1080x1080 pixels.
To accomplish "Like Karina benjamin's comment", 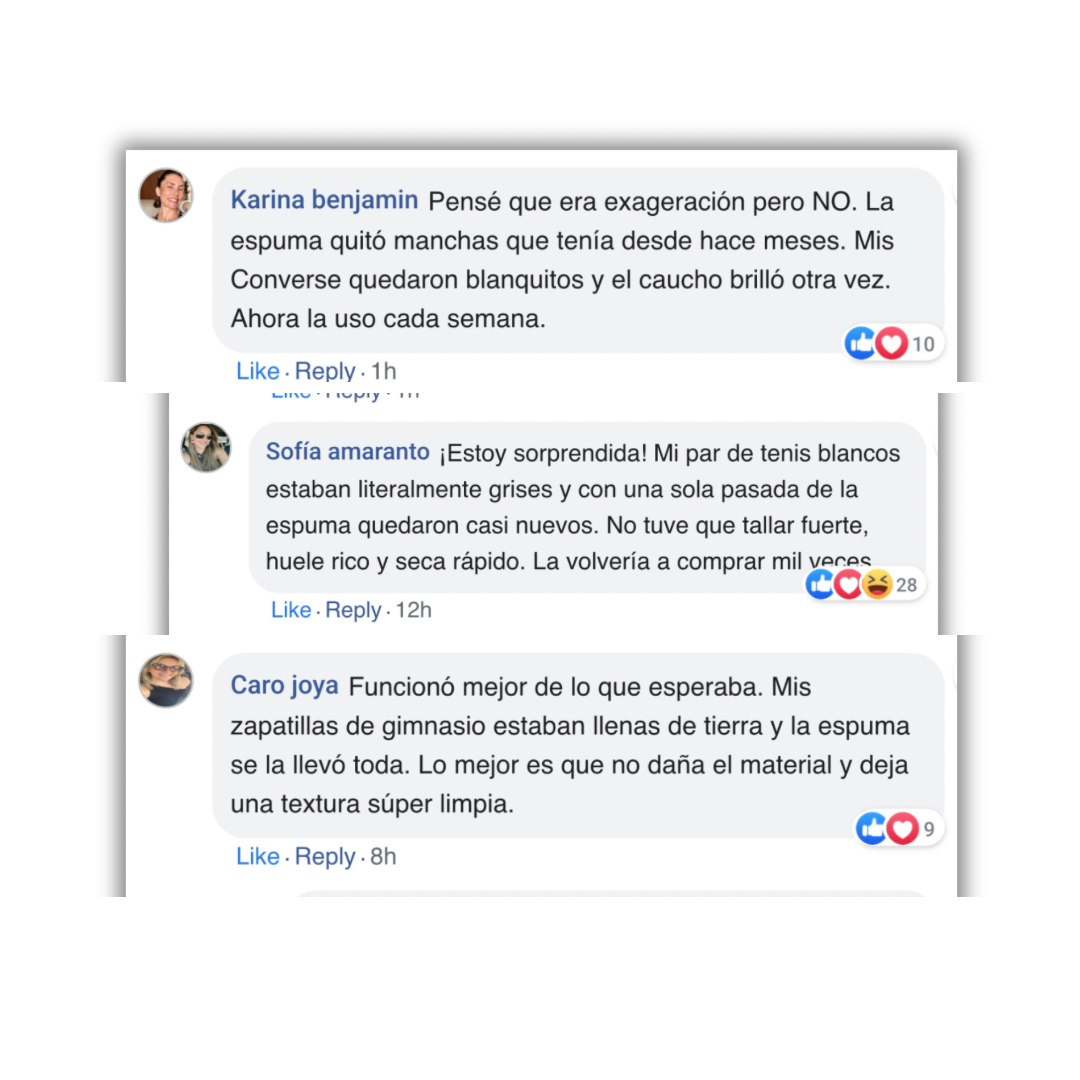I will click(x=258, y=371).
